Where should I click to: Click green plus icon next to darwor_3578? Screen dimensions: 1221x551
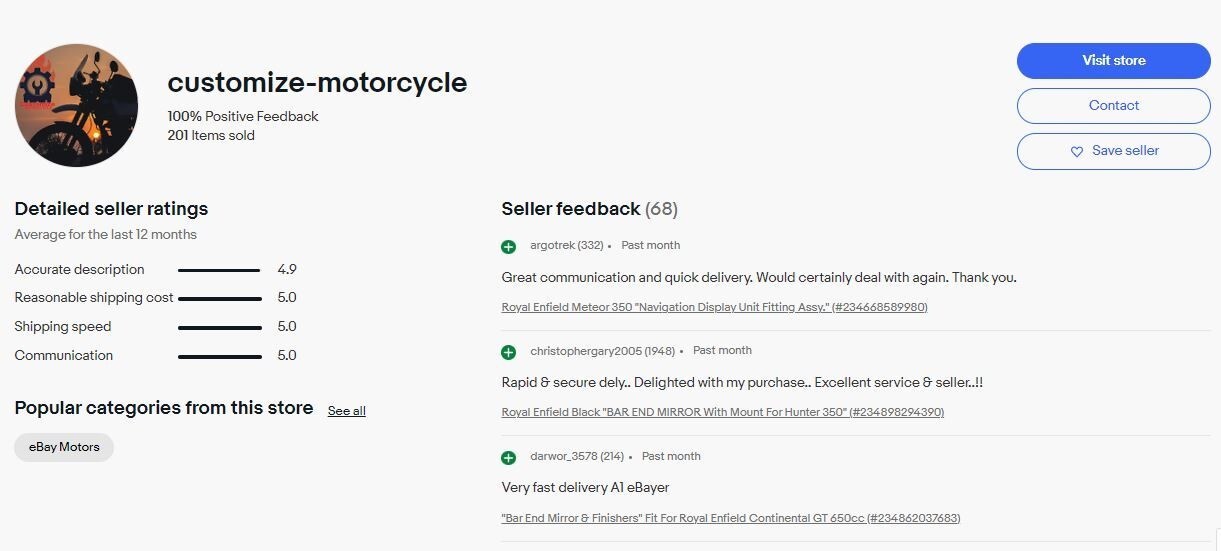pyautogui.click(x=508, y=458)
